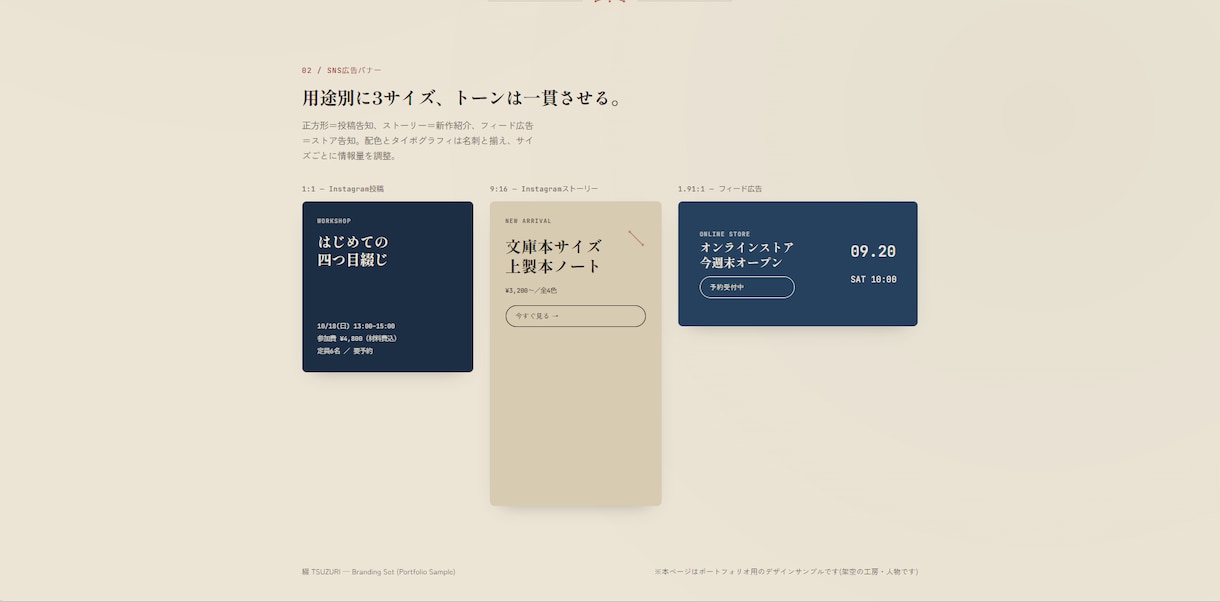The height and width of the screenshot is (602, 1220).
Task: Click the SAT 10:00 time text
Action: [873, 280]
